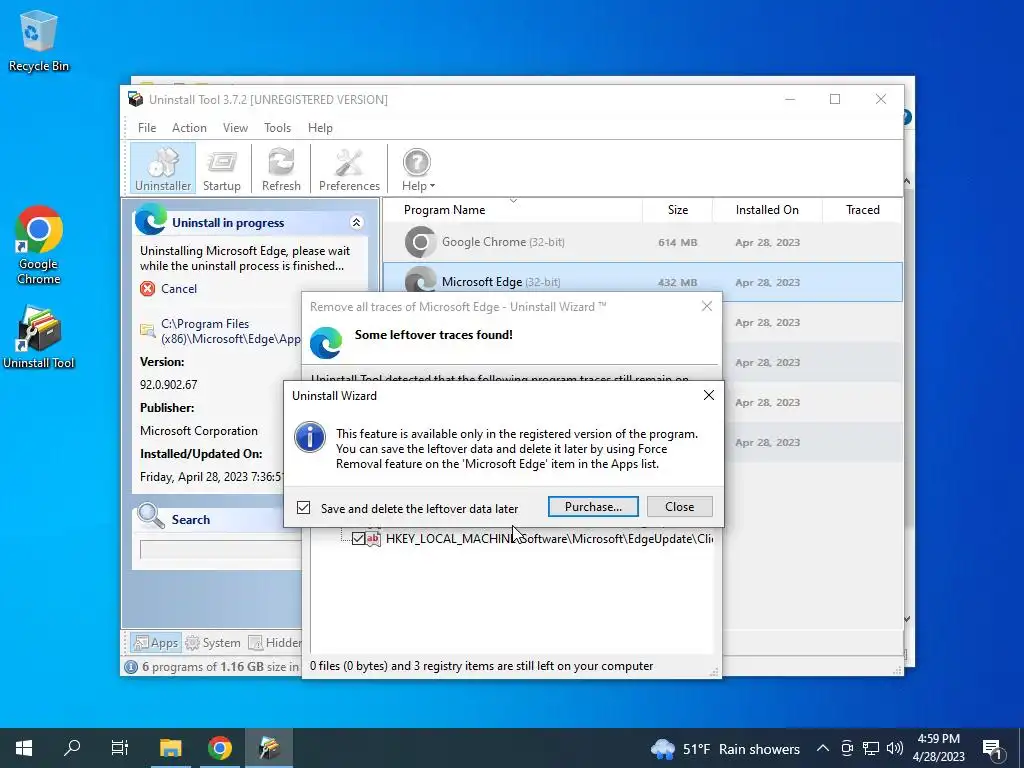Open the Tools menu
Image resolution: width=1024 pixels, height=768 pixels.
point(278,128)
